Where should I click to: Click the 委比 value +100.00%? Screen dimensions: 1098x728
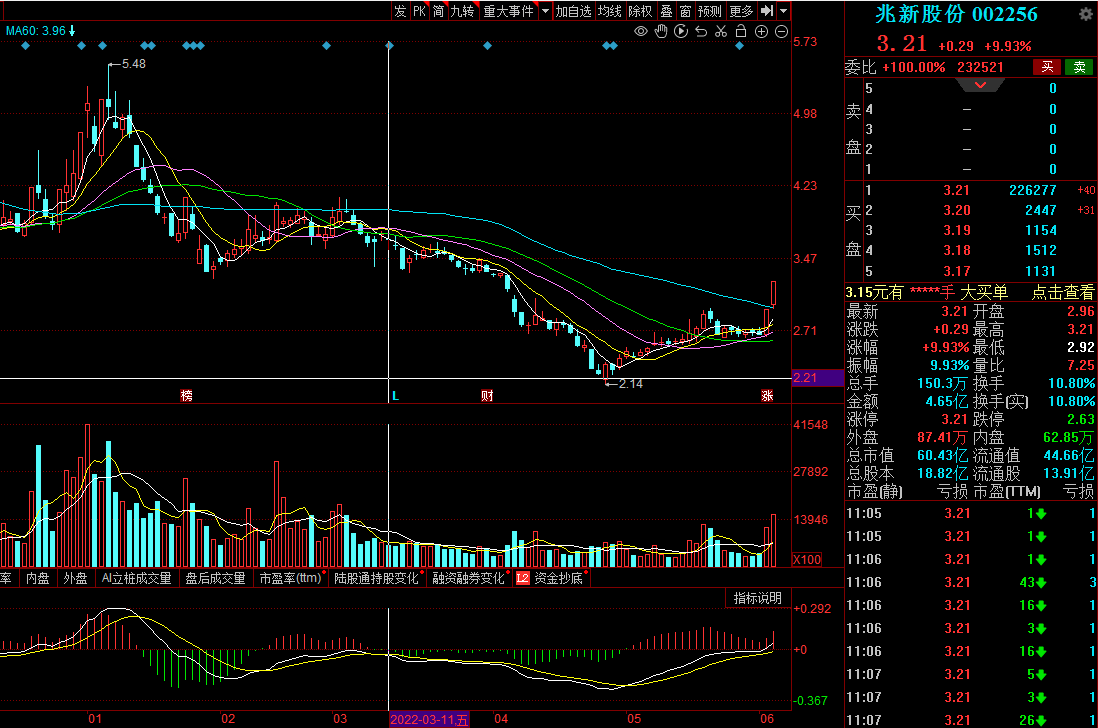click(913, 67)
